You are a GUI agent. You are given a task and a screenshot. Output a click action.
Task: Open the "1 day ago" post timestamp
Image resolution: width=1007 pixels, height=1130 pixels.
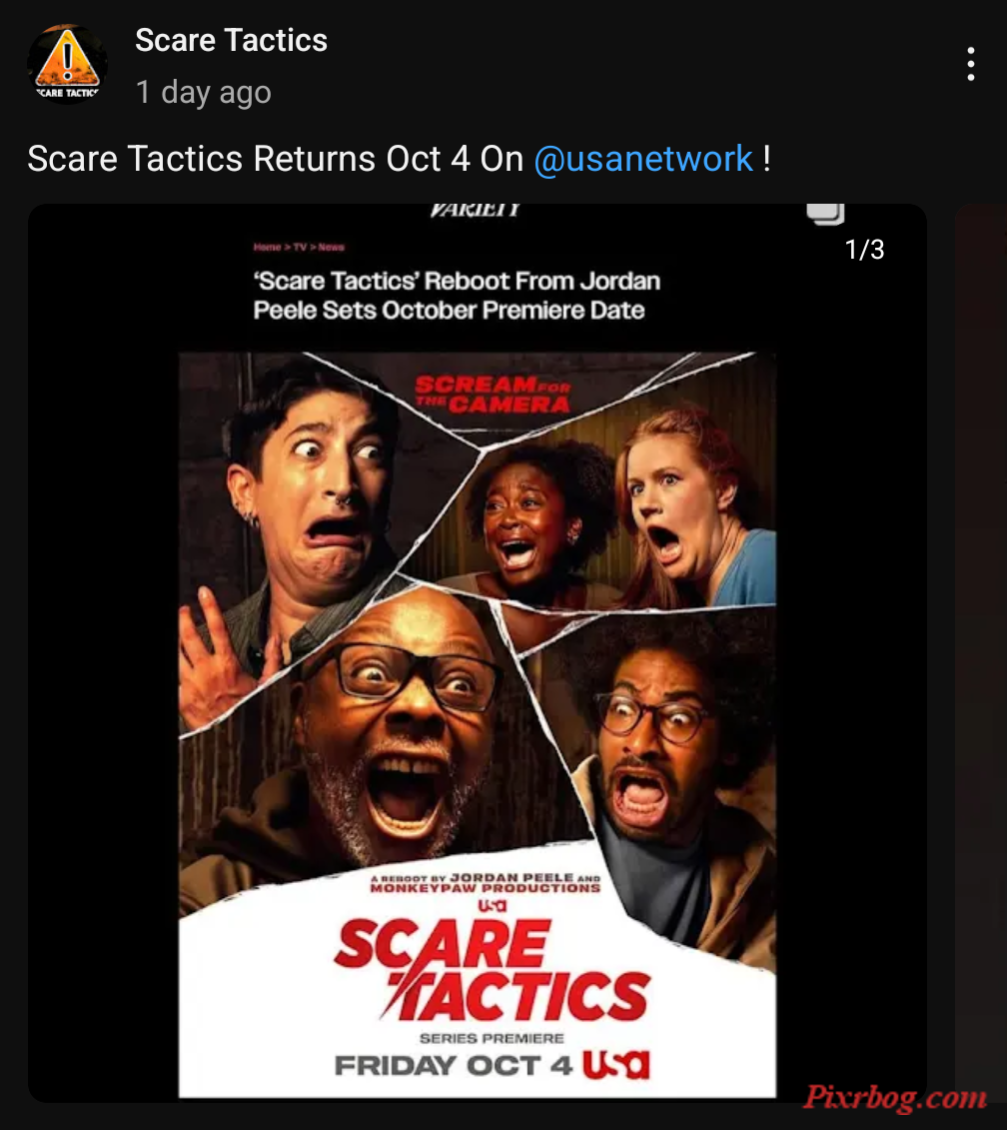[x=203, y=92]
